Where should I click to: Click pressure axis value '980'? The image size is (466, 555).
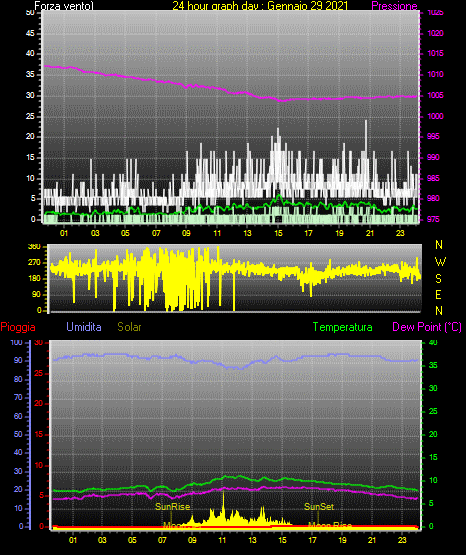pyautogui.click(x=433, y=198)
